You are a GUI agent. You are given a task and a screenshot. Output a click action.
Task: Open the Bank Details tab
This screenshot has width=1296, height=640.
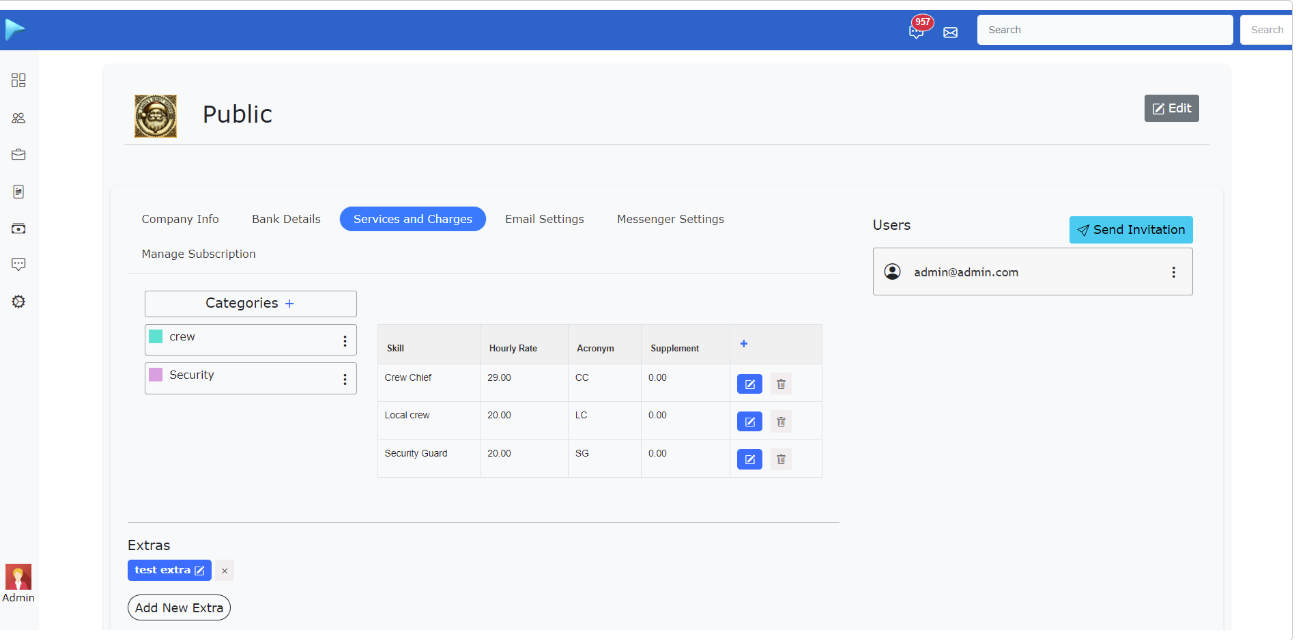[285, 218]
